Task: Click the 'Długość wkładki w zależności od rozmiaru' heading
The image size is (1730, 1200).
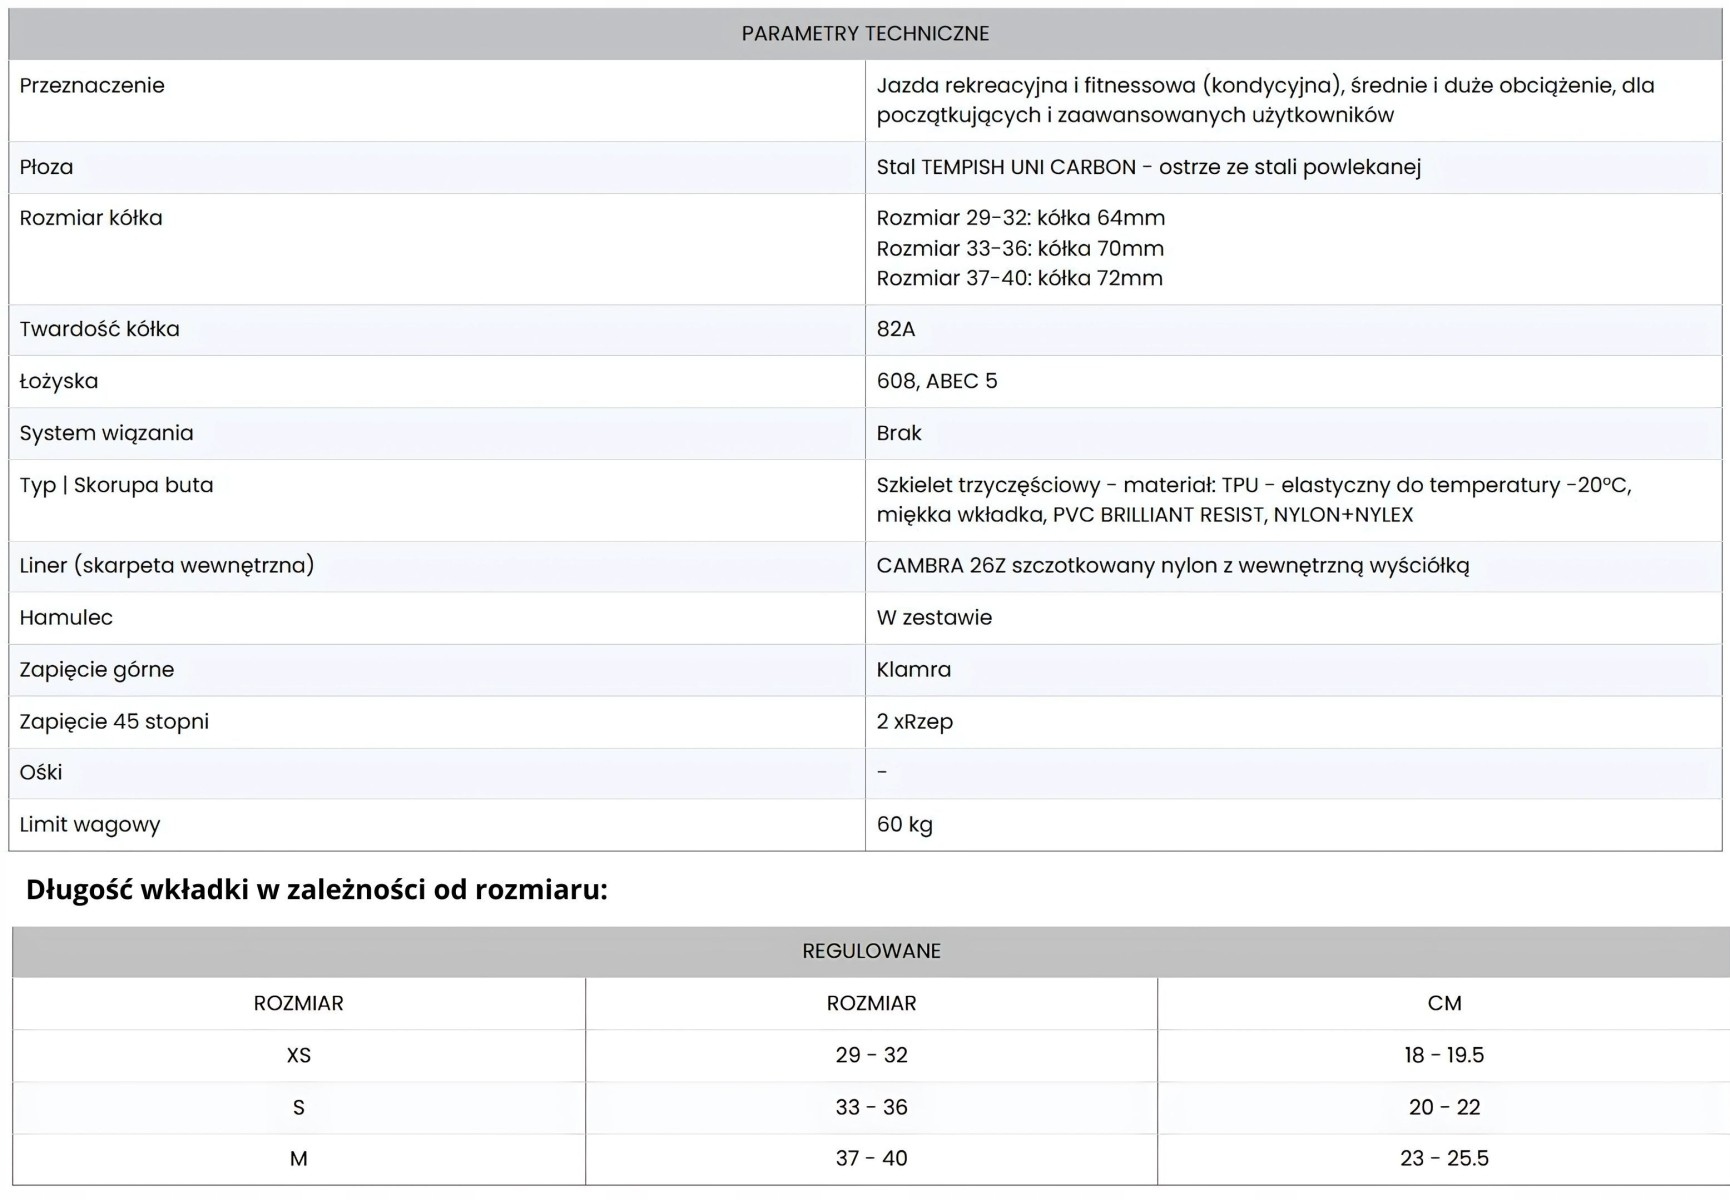Action: [317, 889]
